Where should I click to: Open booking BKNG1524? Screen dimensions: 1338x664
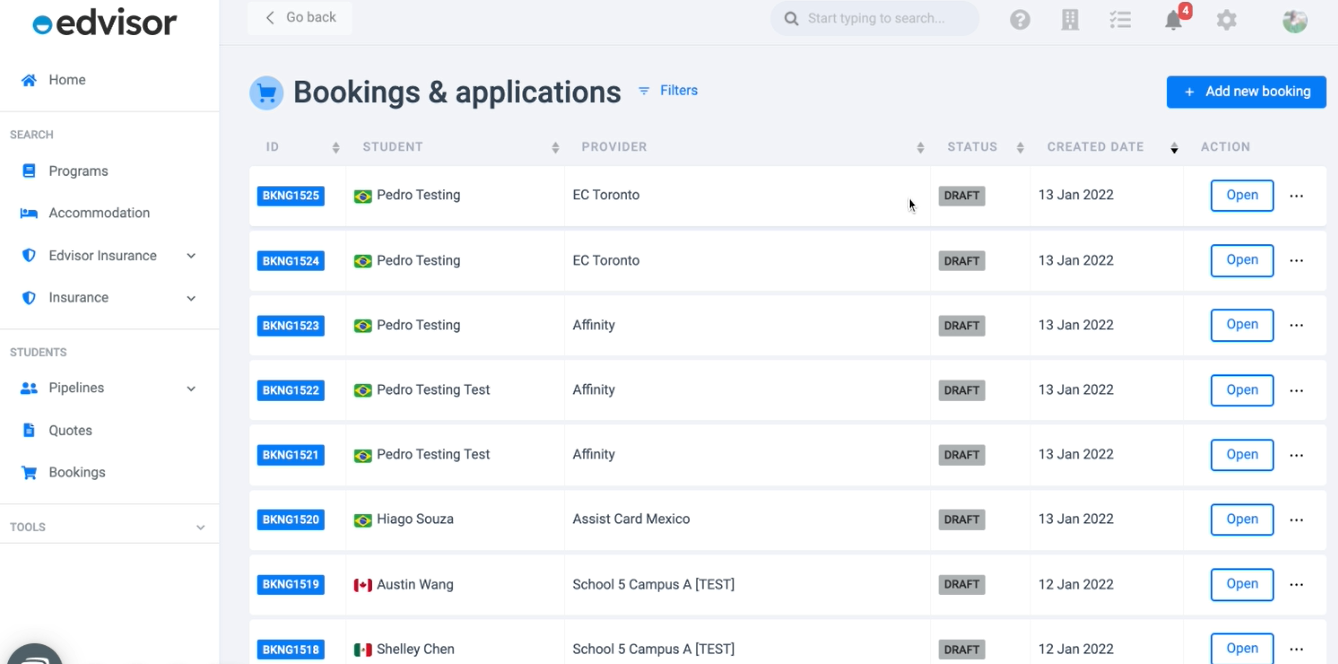(1242, 260)
